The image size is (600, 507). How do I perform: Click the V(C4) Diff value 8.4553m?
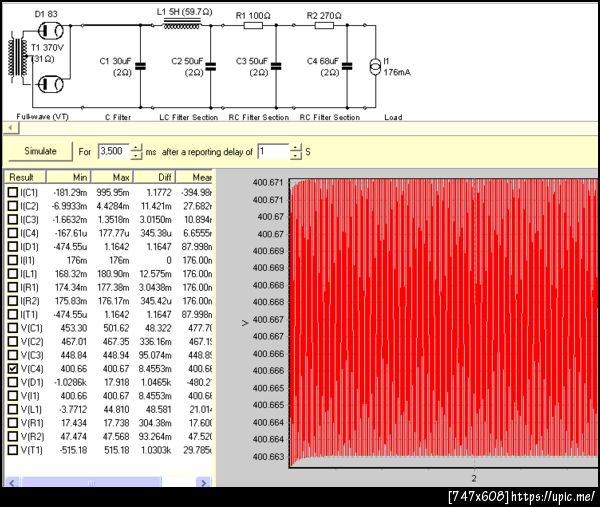click(x=155, y=368)
